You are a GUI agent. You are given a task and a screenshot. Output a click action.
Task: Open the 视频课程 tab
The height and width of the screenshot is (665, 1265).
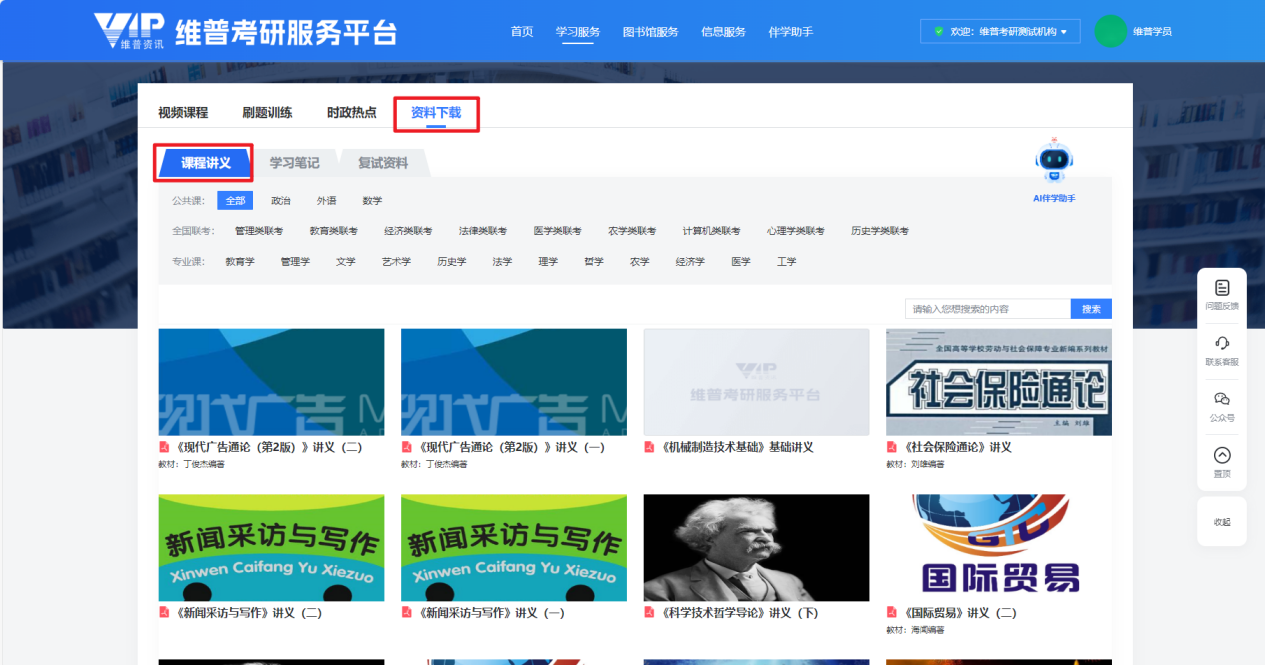183,113
